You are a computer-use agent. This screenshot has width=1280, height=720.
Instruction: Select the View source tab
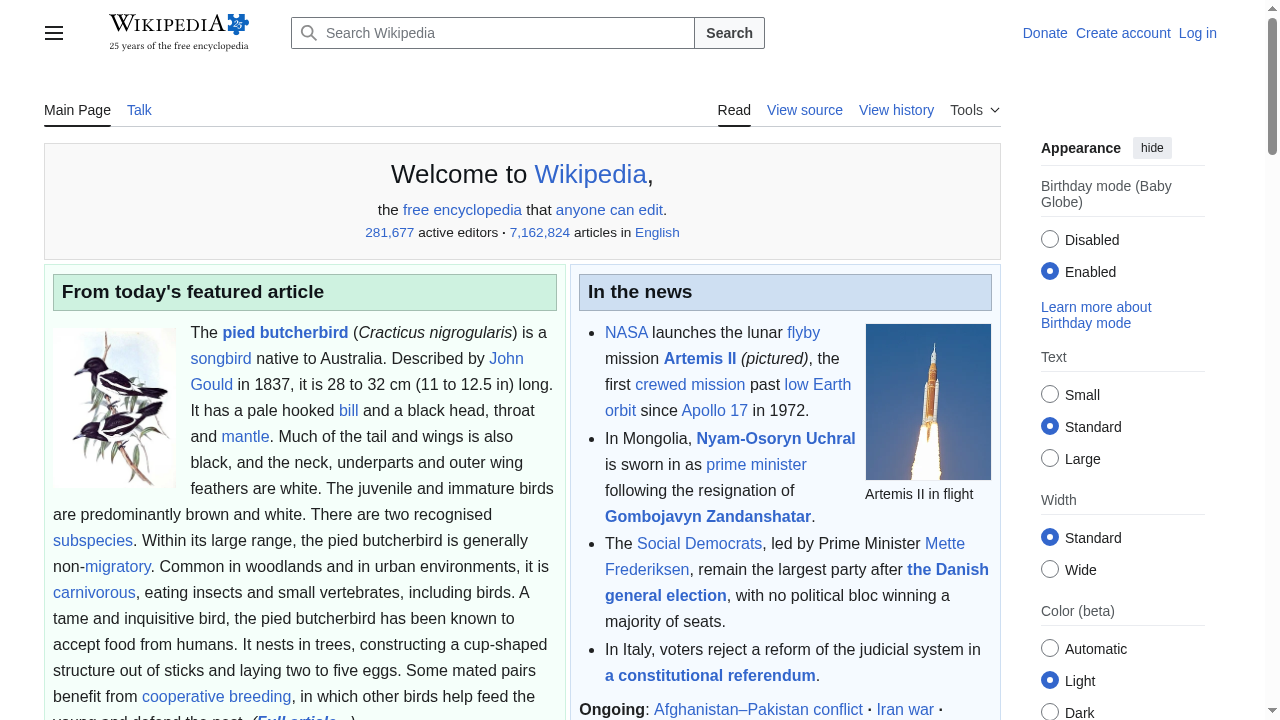click(805, 110)
